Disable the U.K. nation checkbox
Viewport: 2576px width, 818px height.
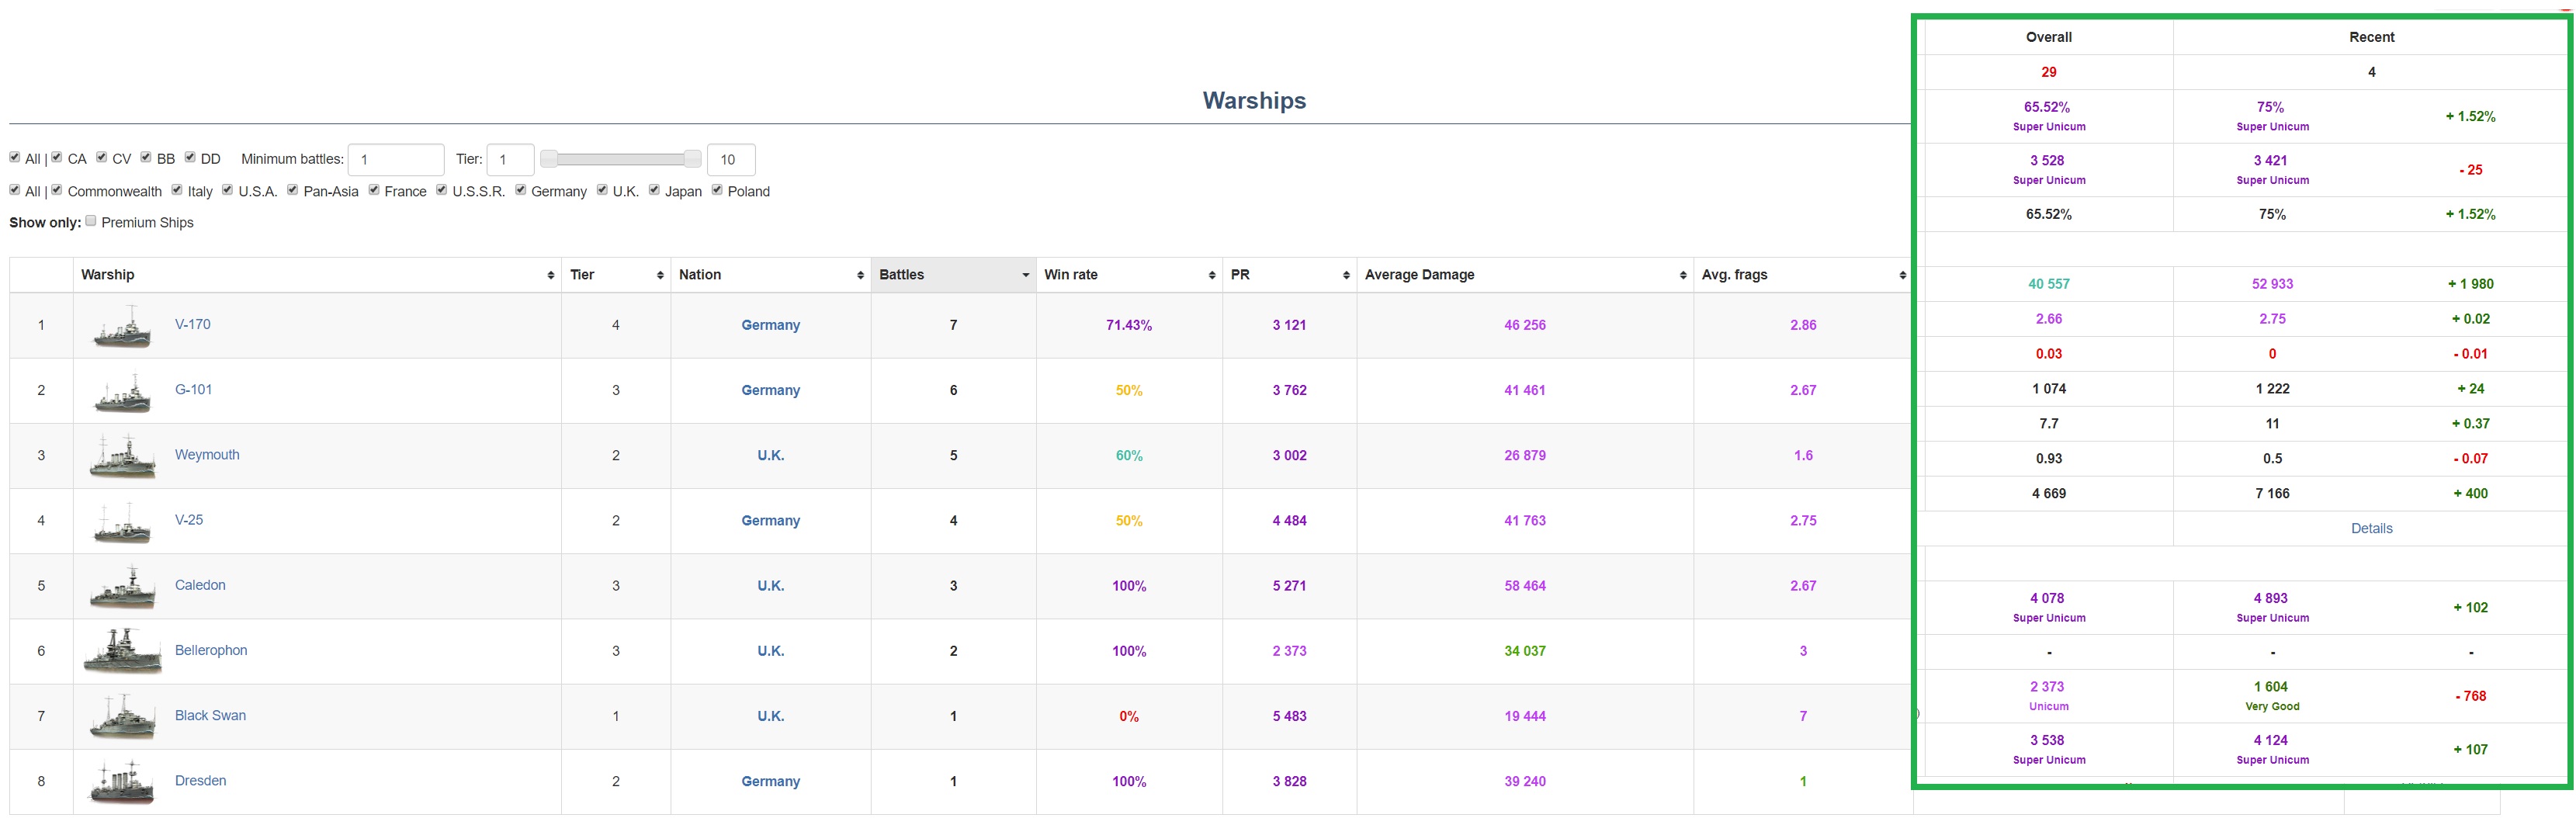click(x=602, y=190)
